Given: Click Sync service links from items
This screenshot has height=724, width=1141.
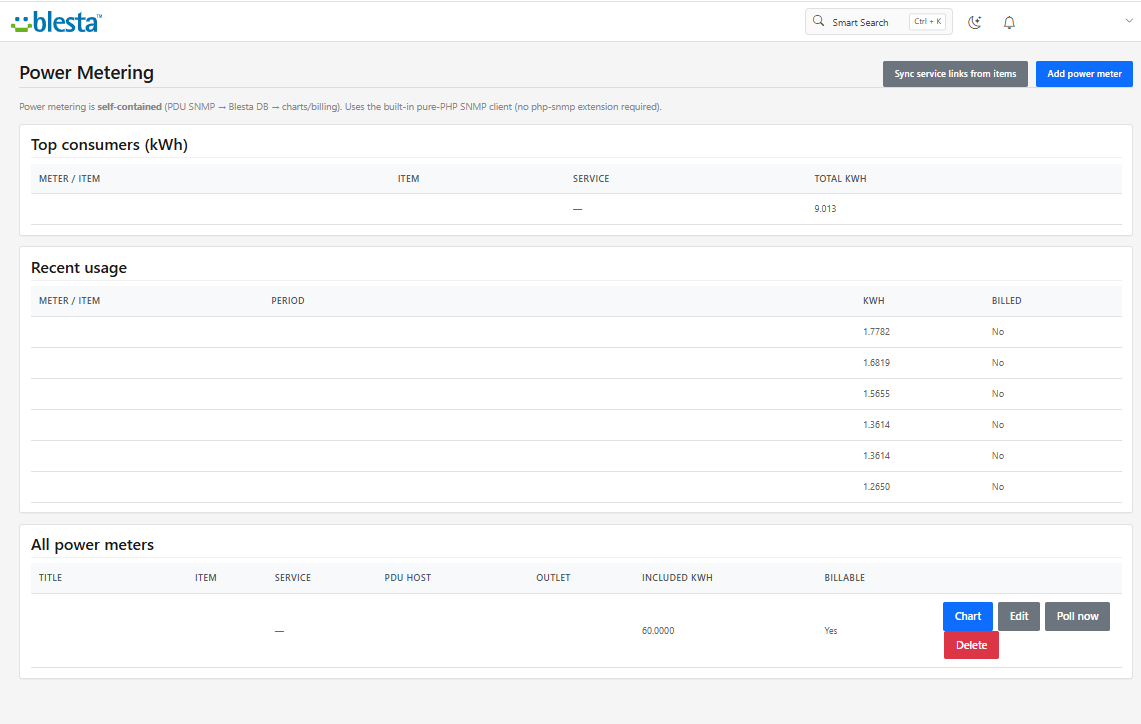Looking at the screenshot, I should tap(955, 73).
